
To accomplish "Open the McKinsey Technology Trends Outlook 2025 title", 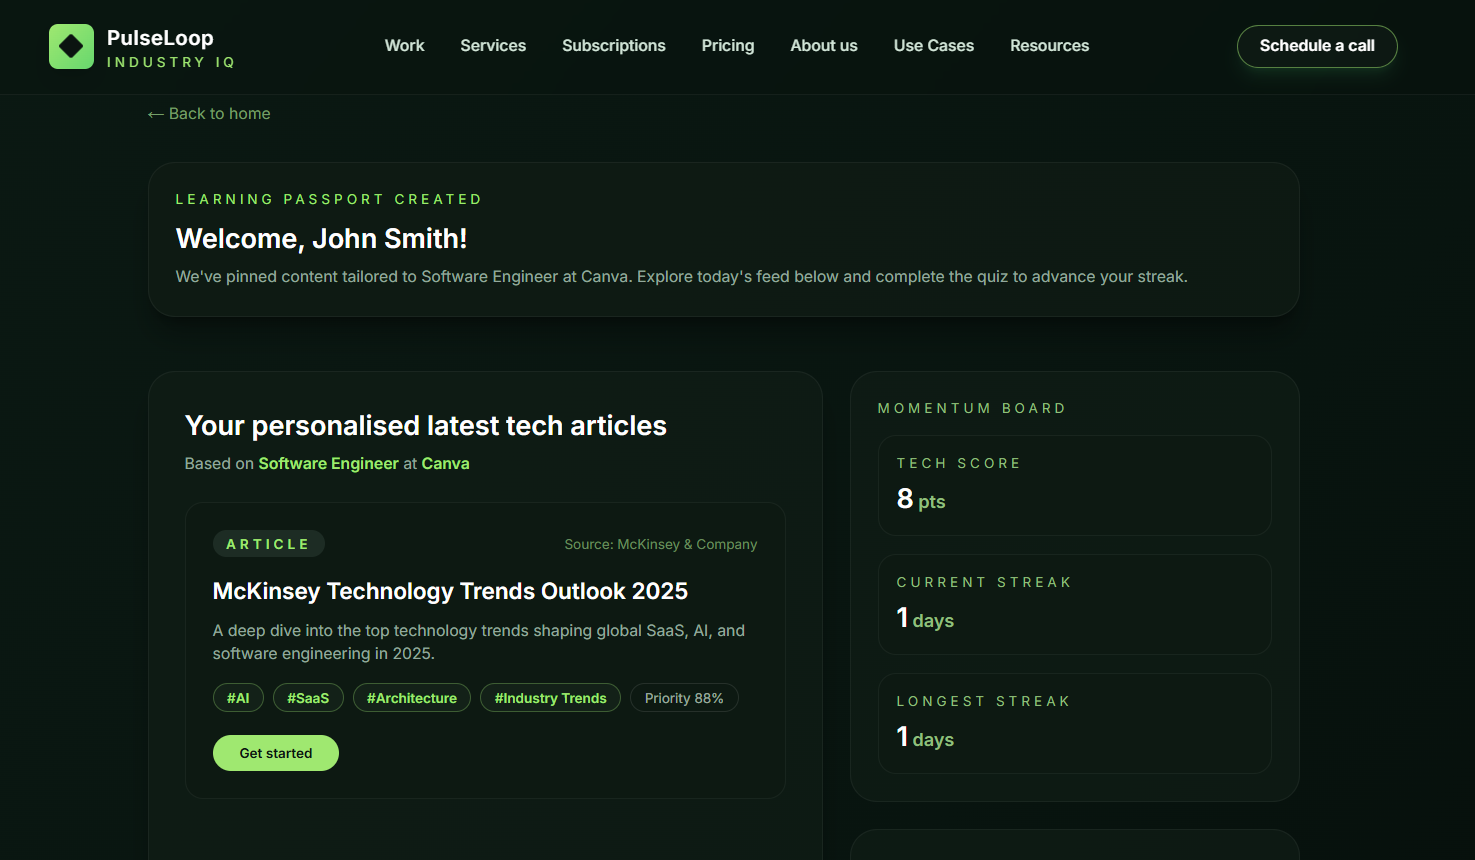I will point(450,591).
